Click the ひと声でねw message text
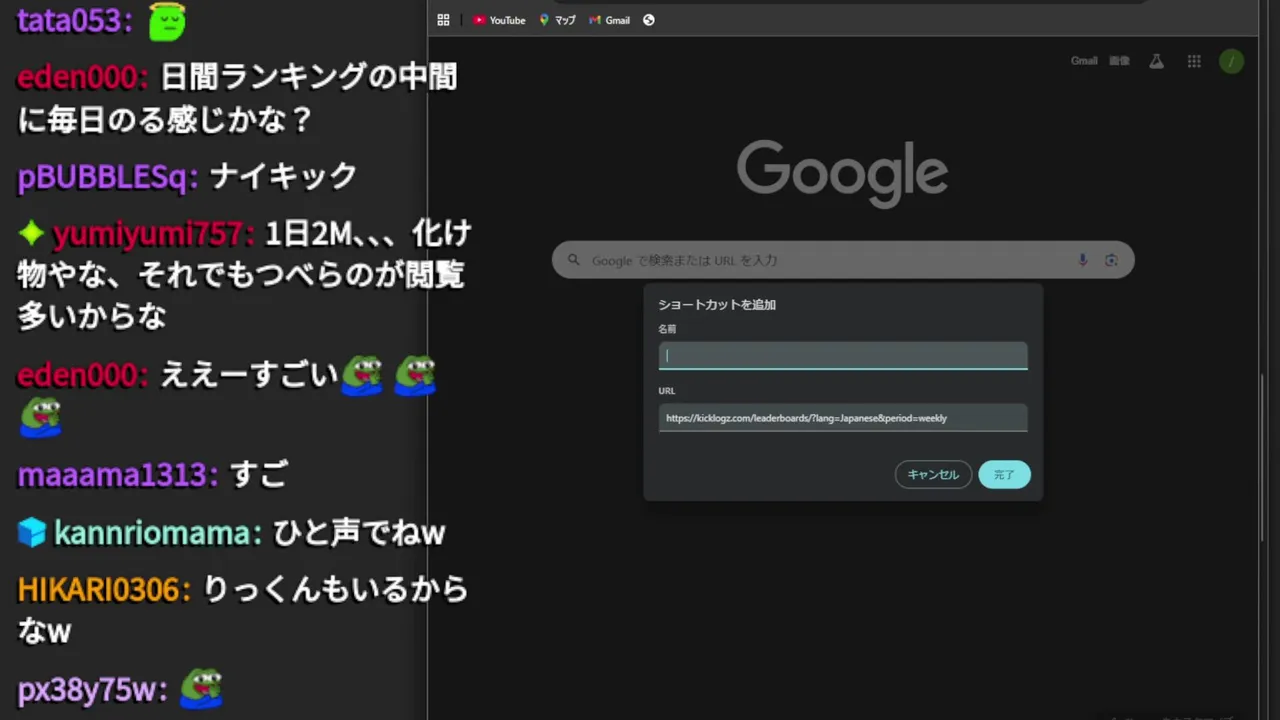This screenshot has height=720, width=1280. click(358, 533)
